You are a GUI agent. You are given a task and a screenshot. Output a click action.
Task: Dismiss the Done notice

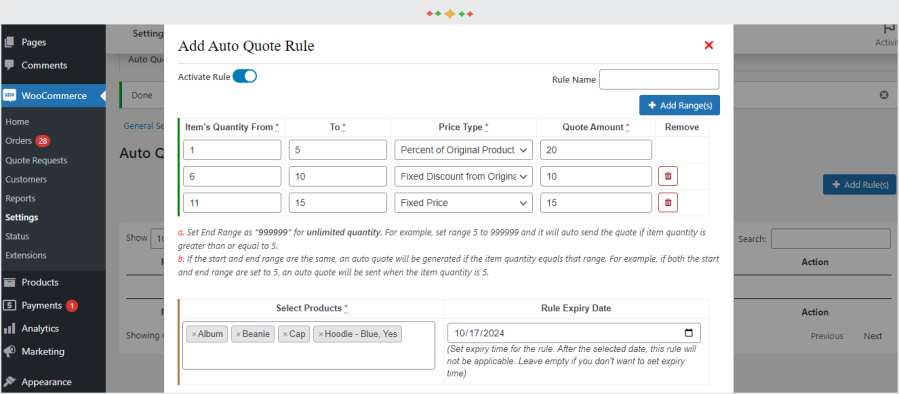pyautogui.click(x=884, y=95)
